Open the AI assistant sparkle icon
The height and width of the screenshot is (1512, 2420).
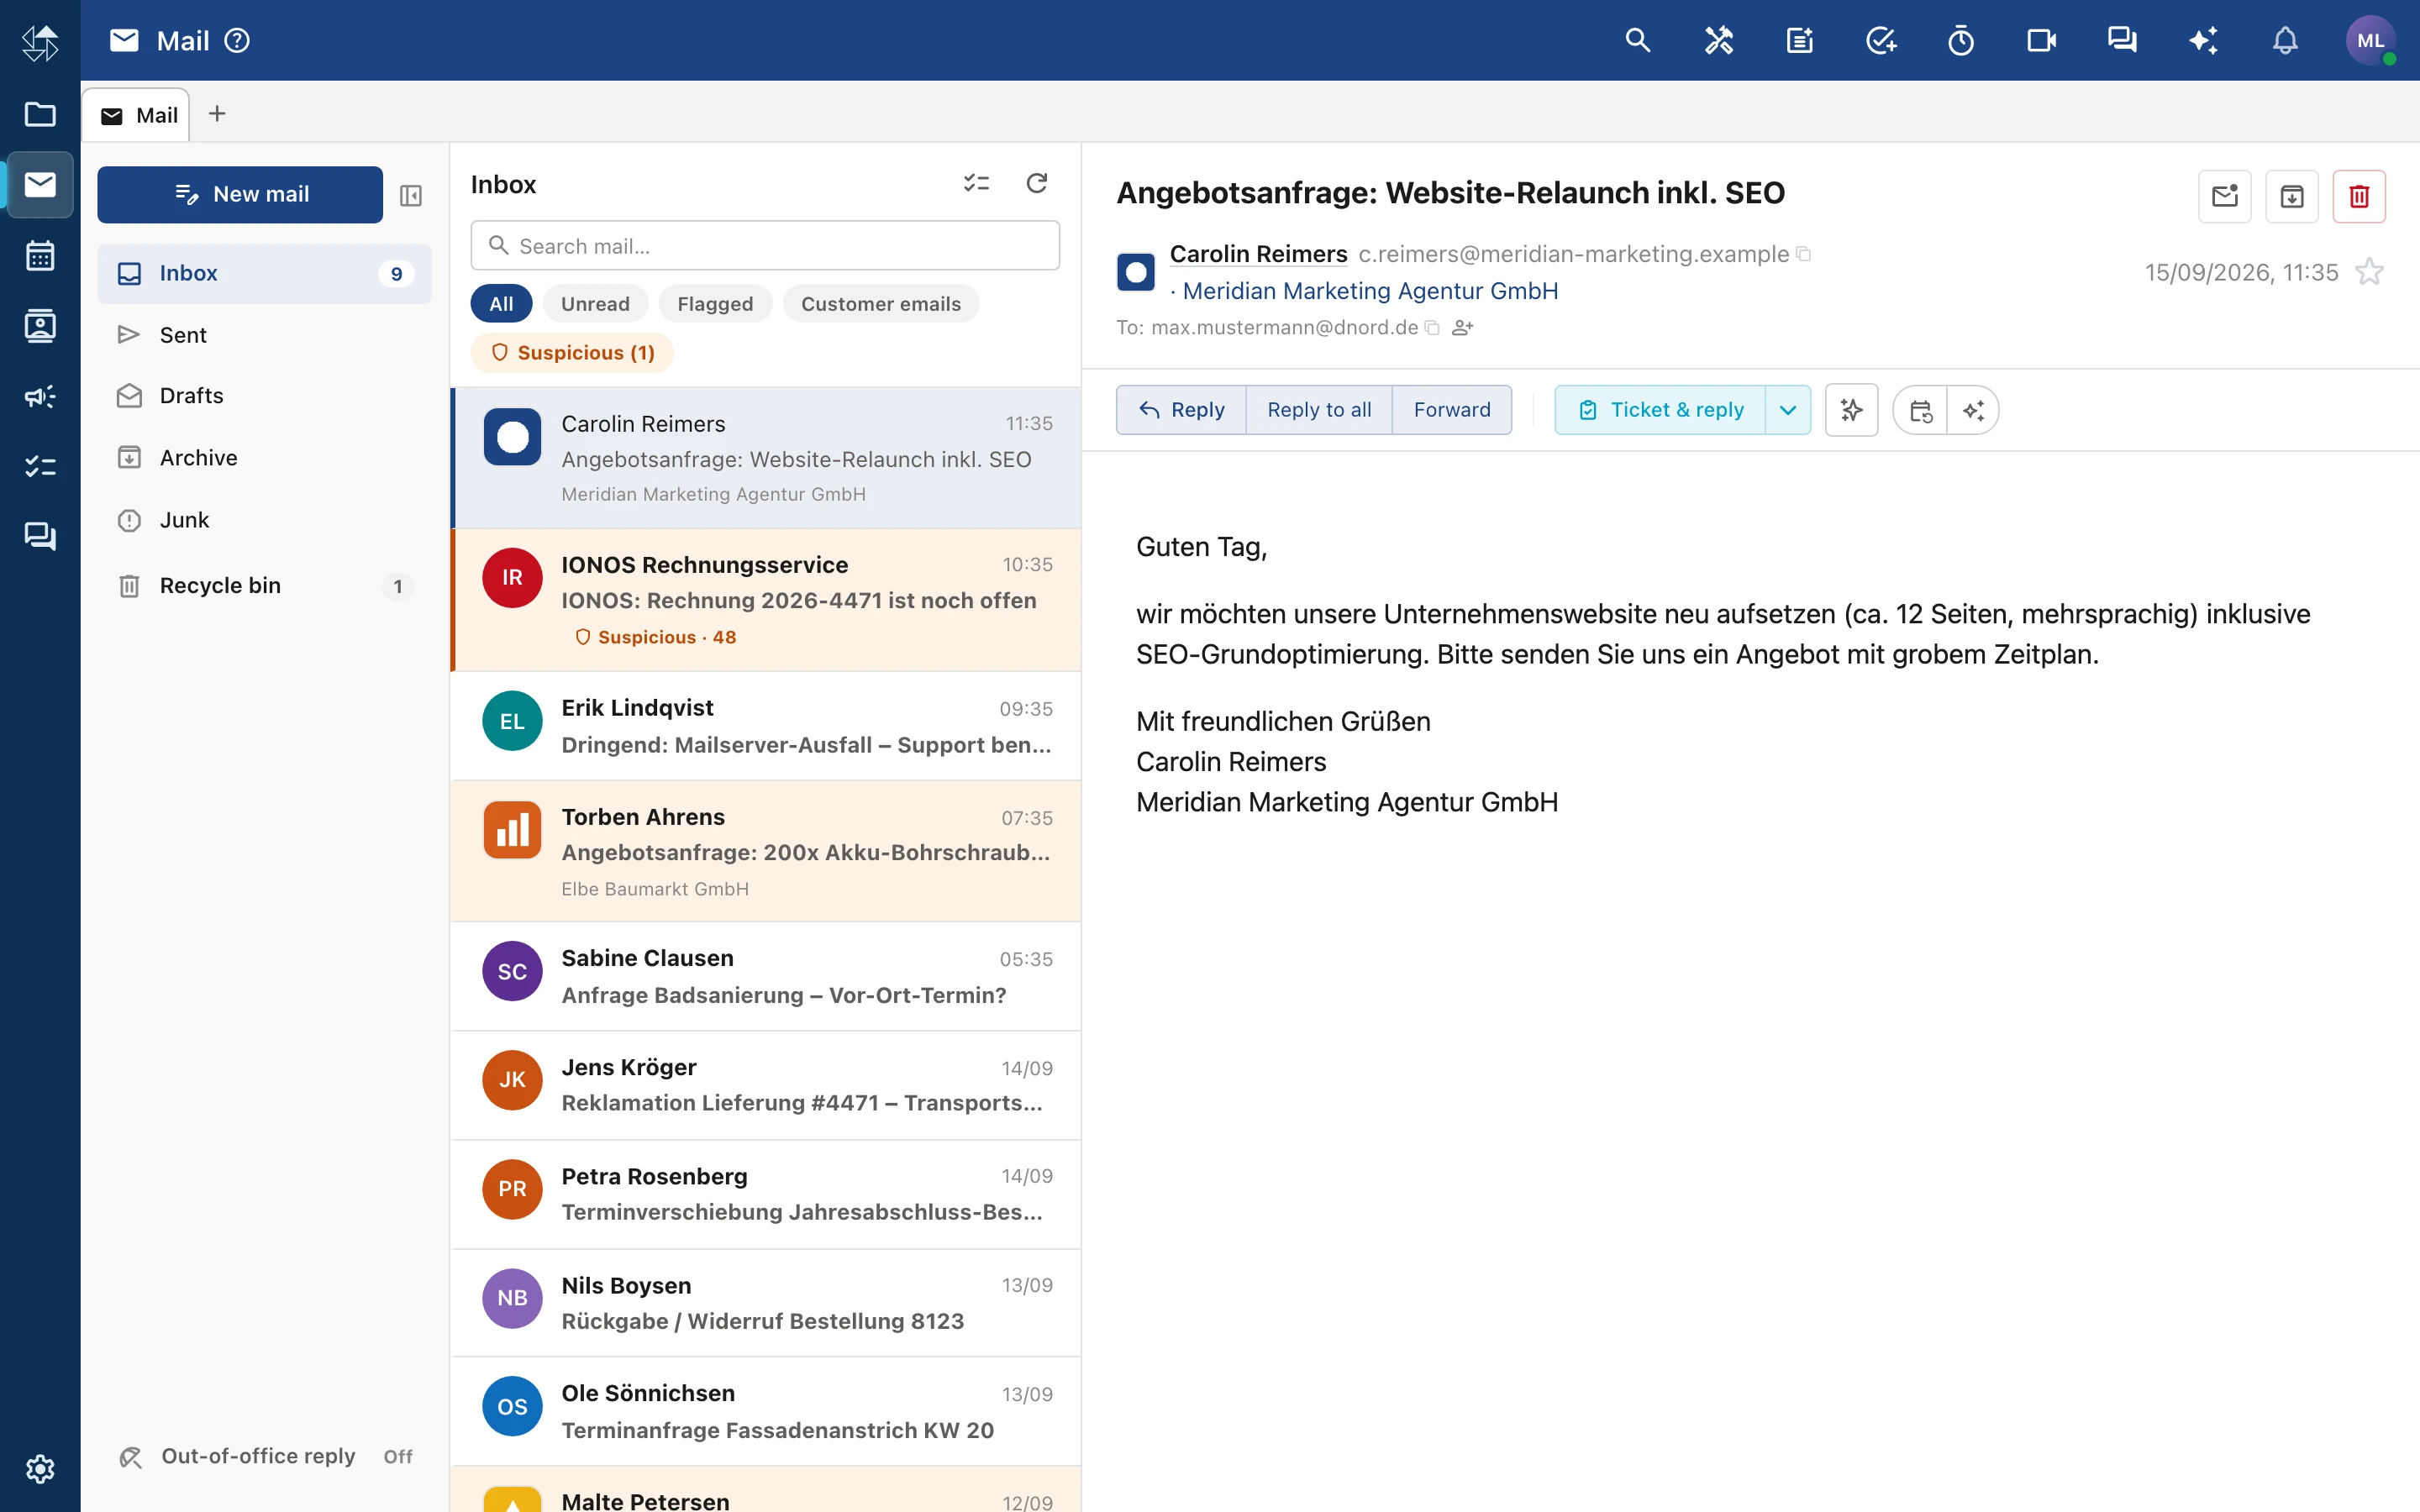click(x=2203, y=40)
